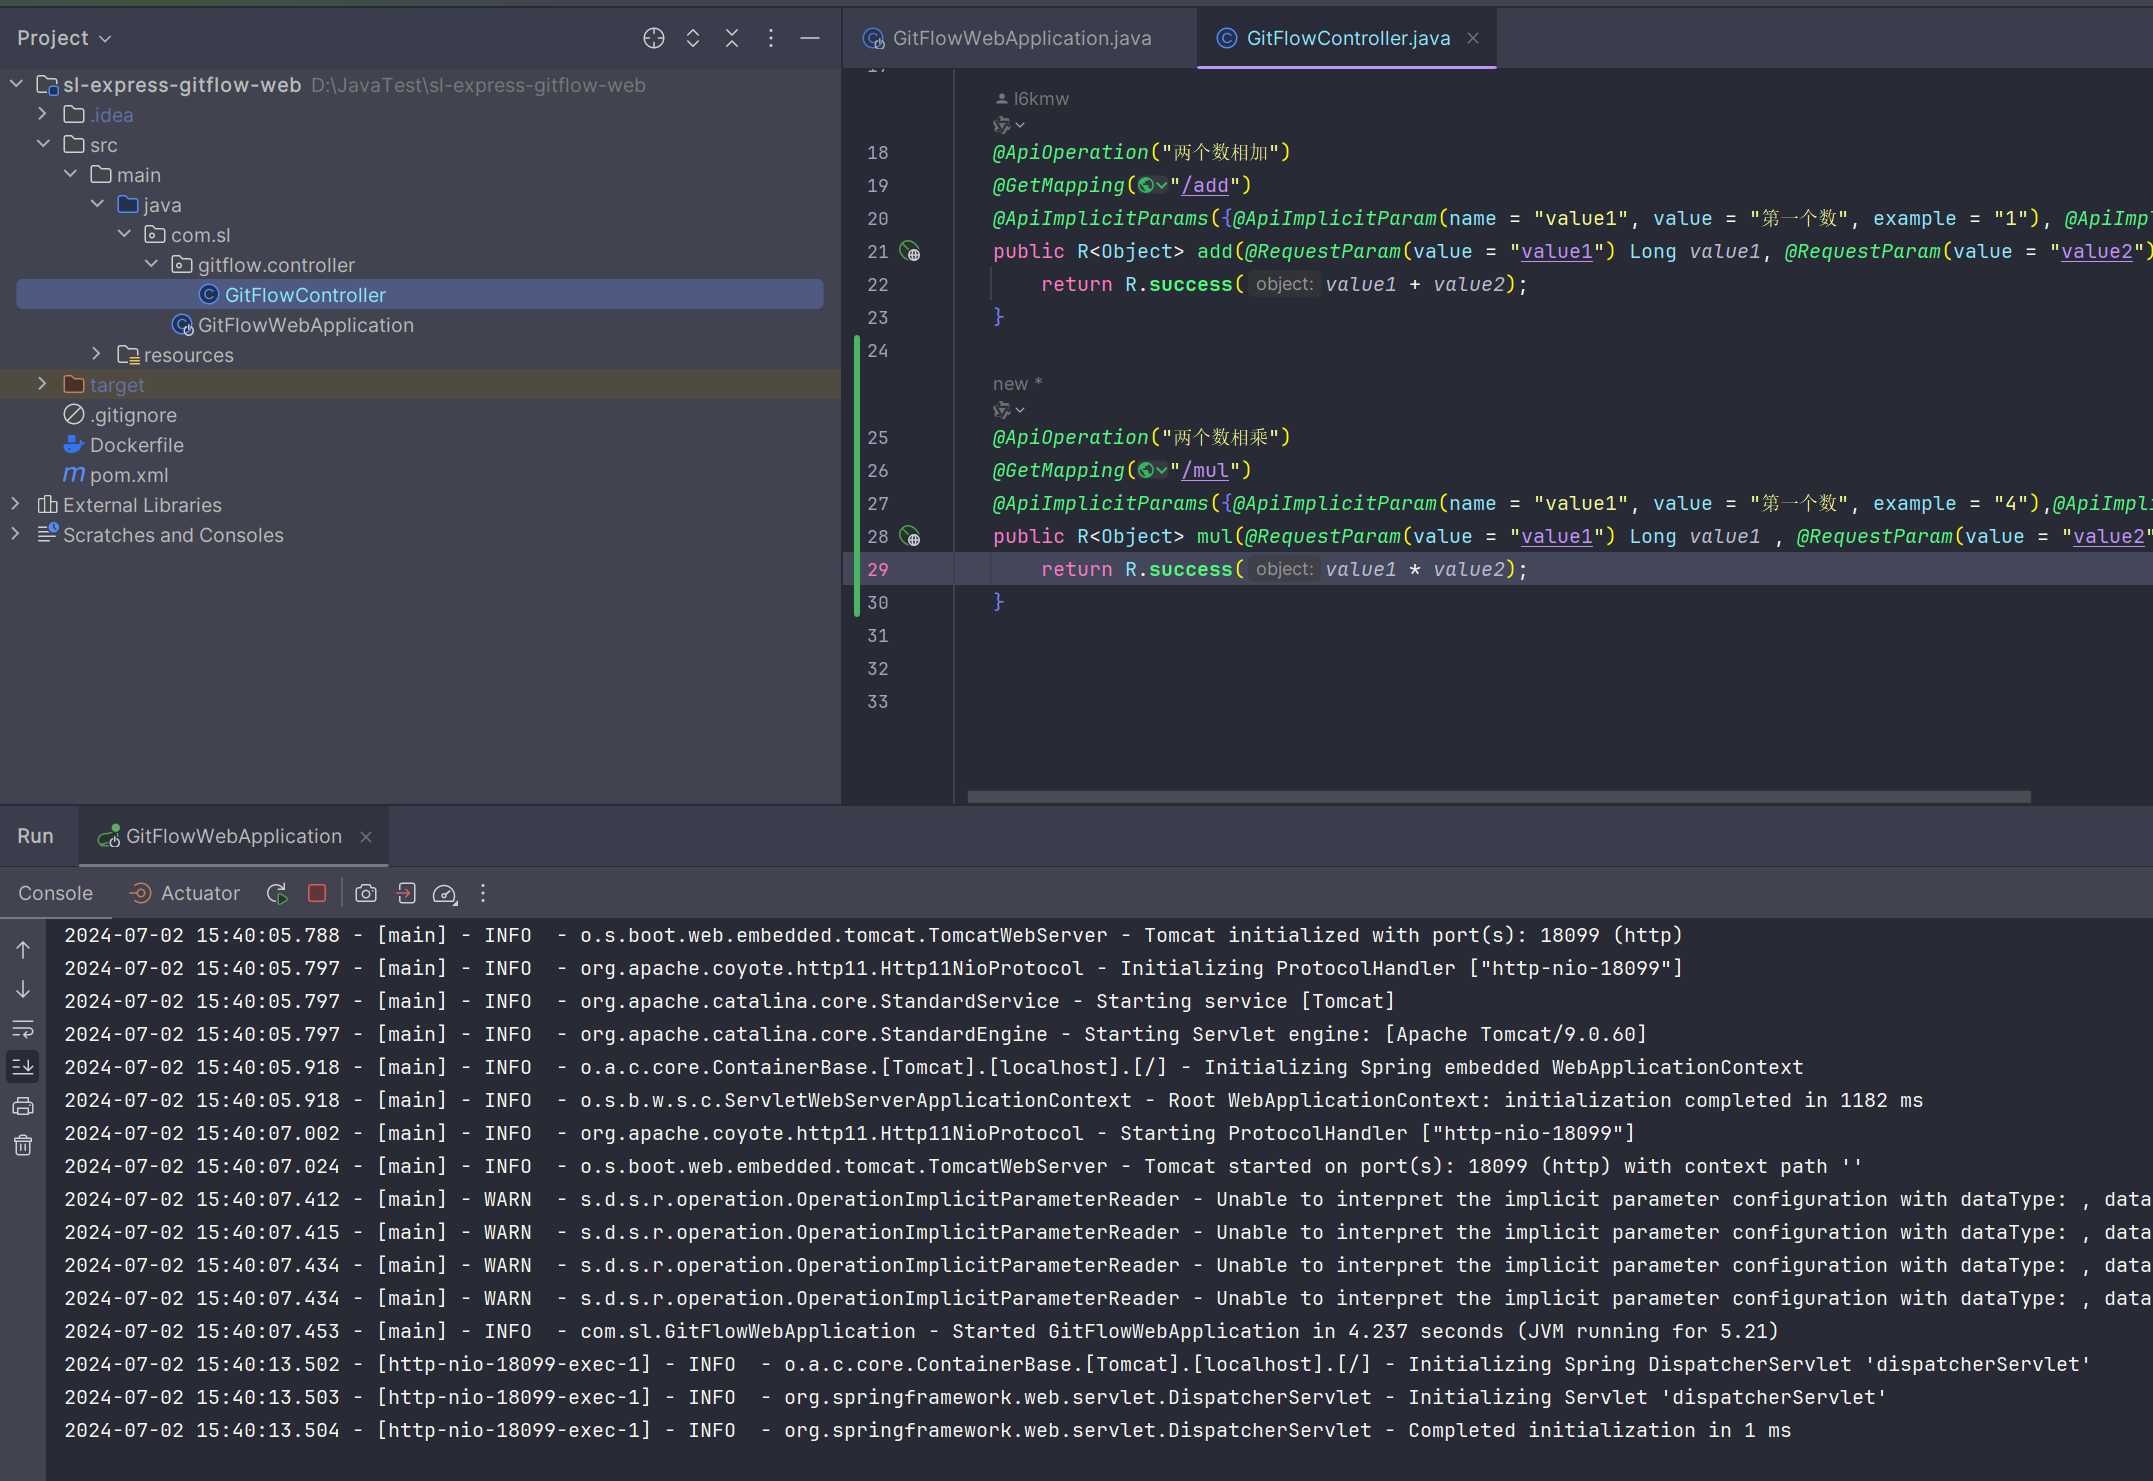This screenshot has height=1481, width=2153.
Task: Select the Dockerfile in project tree
Action: (124, 445)
